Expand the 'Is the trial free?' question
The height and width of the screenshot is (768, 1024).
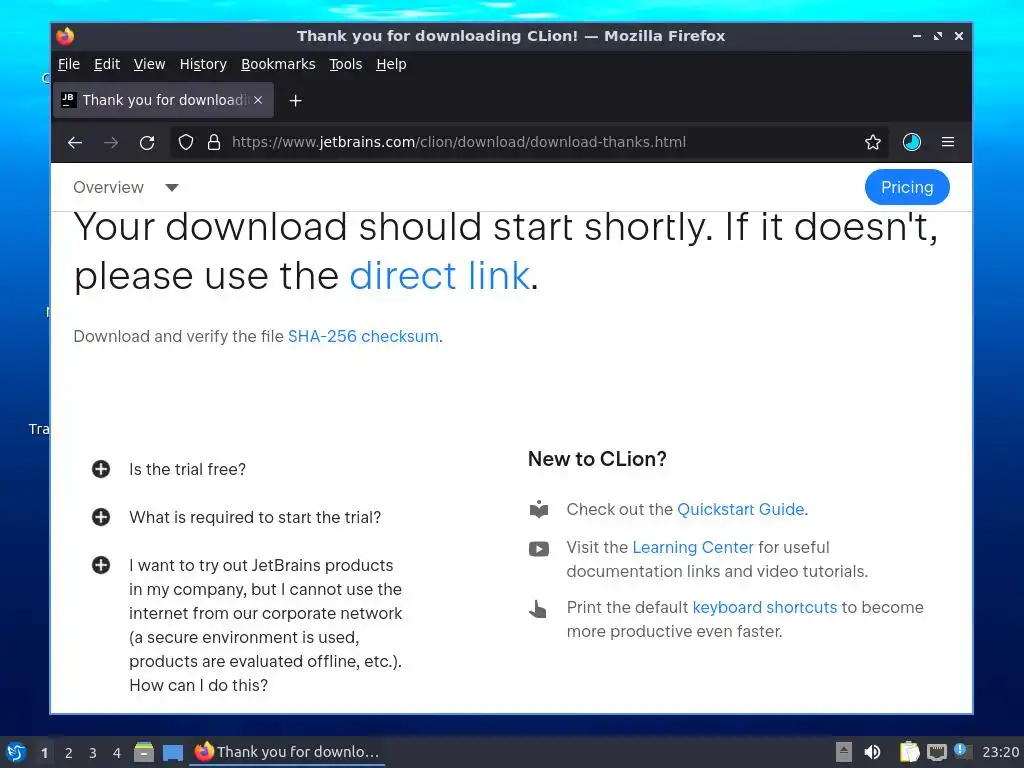click(101, 469)
